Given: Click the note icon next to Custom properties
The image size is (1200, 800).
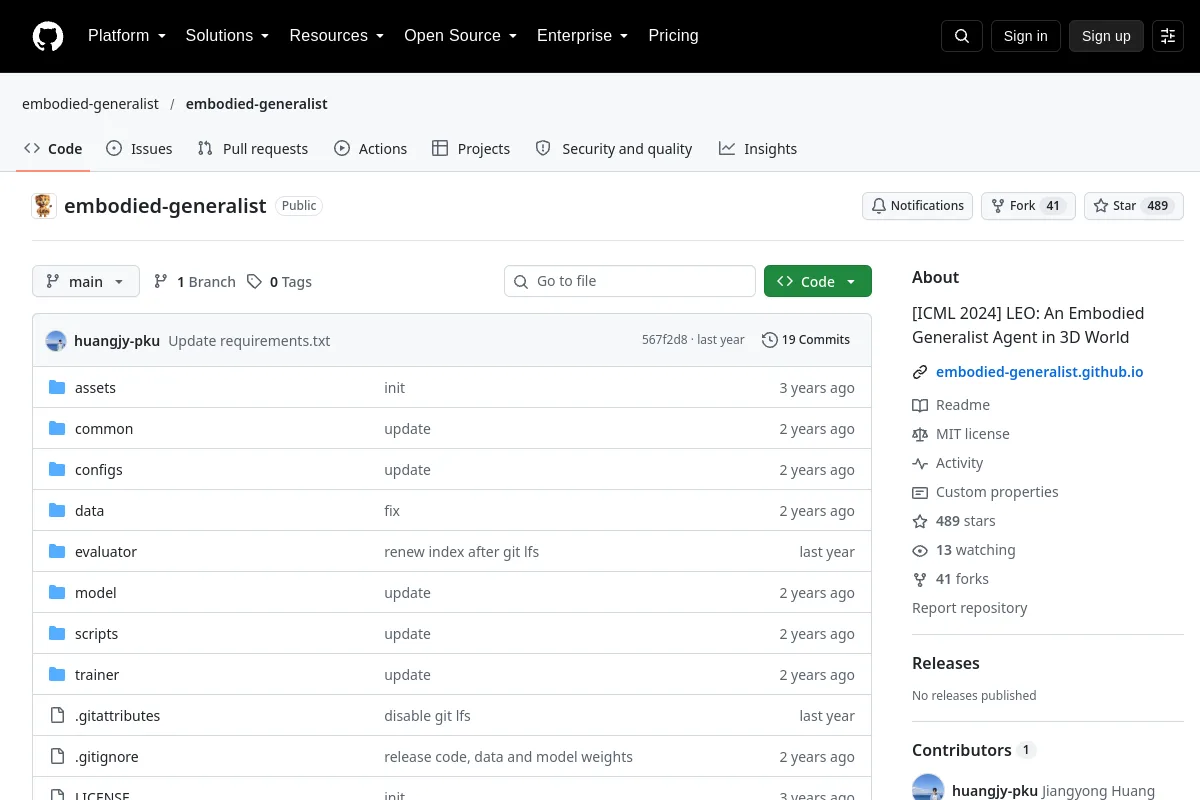Looking at the screenshot, I should pos(920,492).
